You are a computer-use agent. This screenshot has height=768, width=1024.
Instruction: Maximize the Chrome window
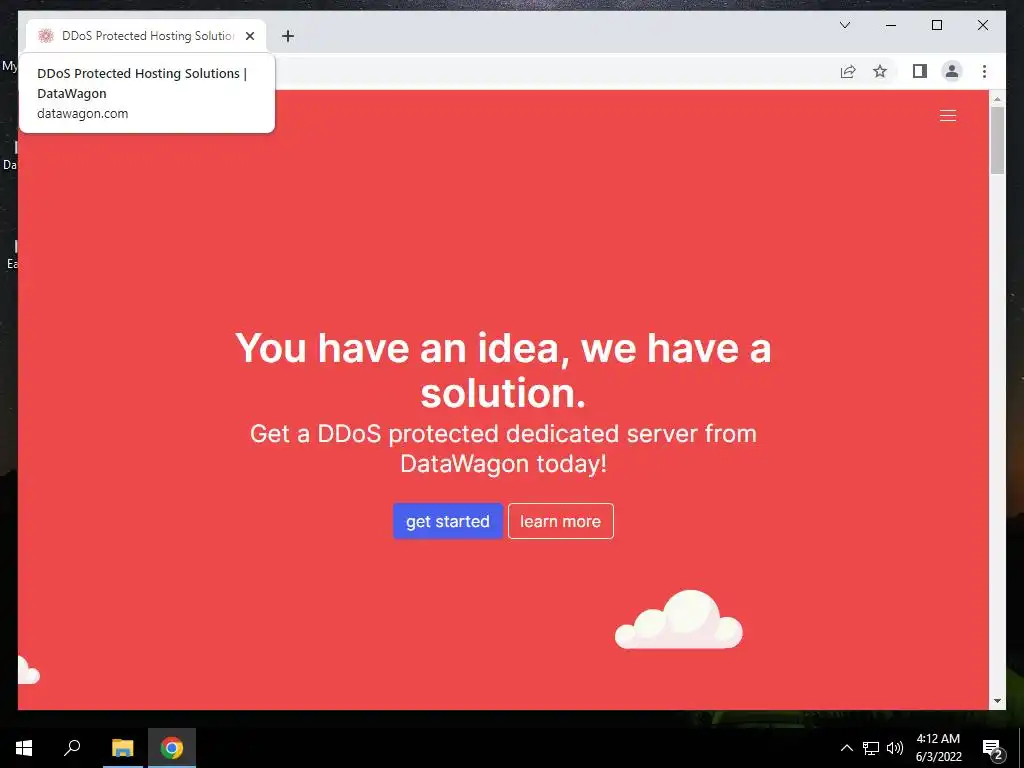coord(936,25)
